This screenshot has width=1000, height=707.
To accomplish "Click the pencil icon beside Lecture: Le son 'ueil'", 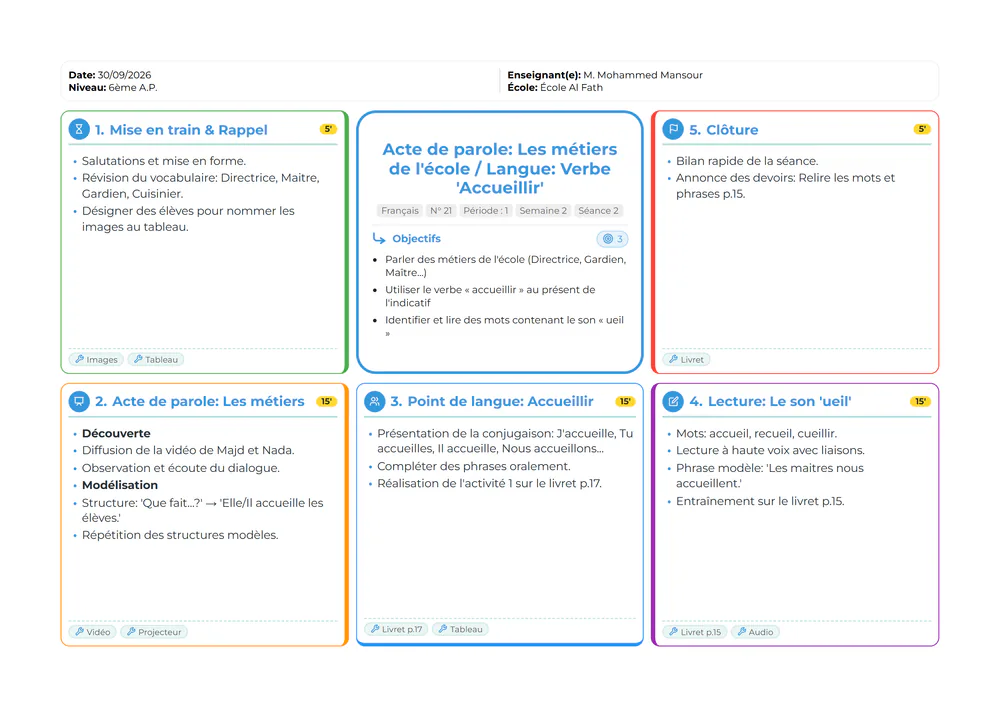I will 673,401.
